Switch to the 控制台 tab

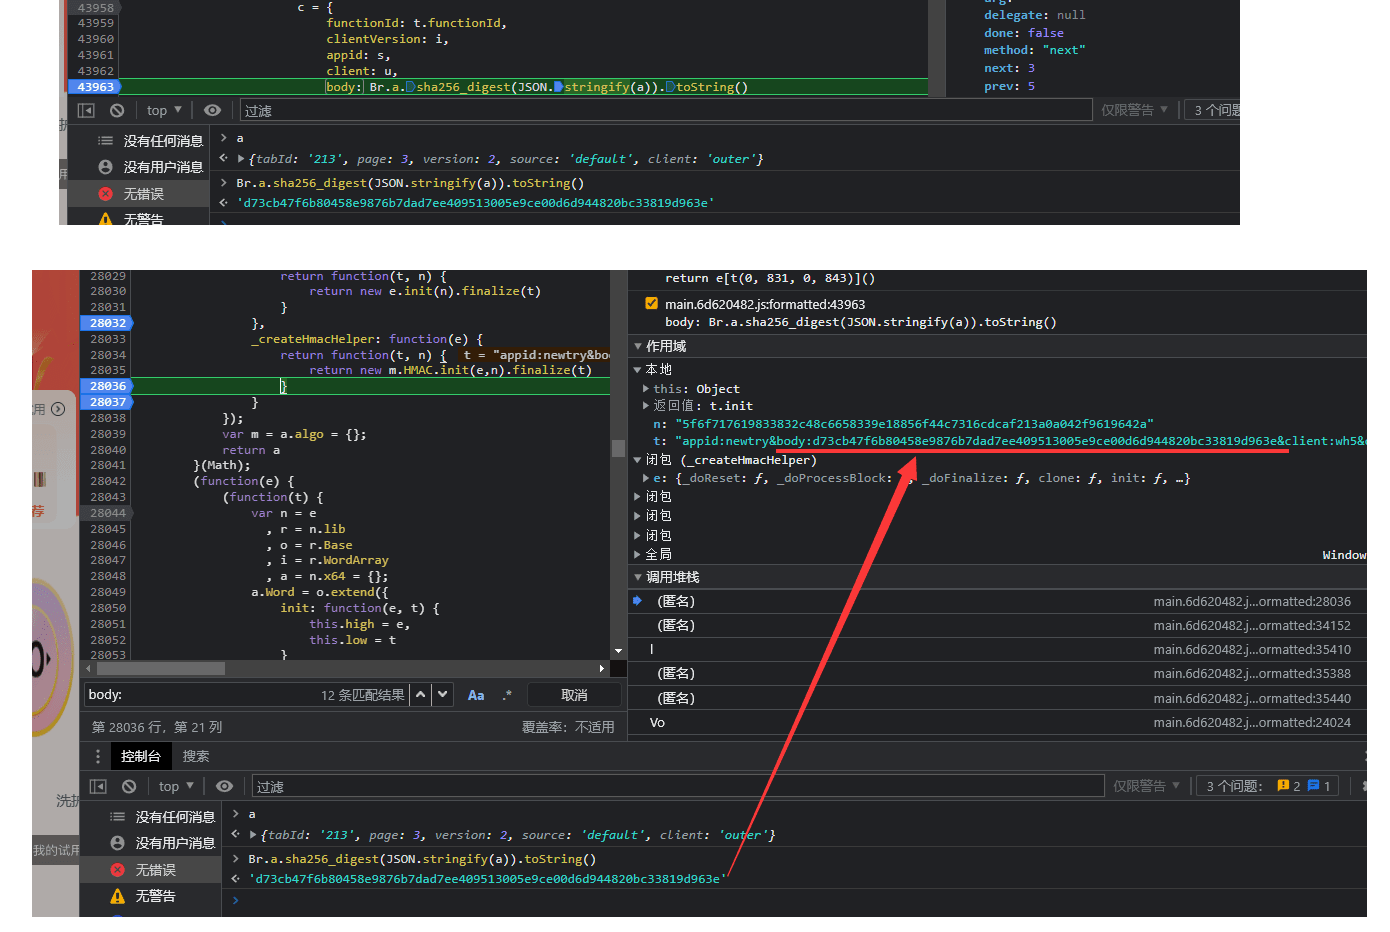(141, 756)
